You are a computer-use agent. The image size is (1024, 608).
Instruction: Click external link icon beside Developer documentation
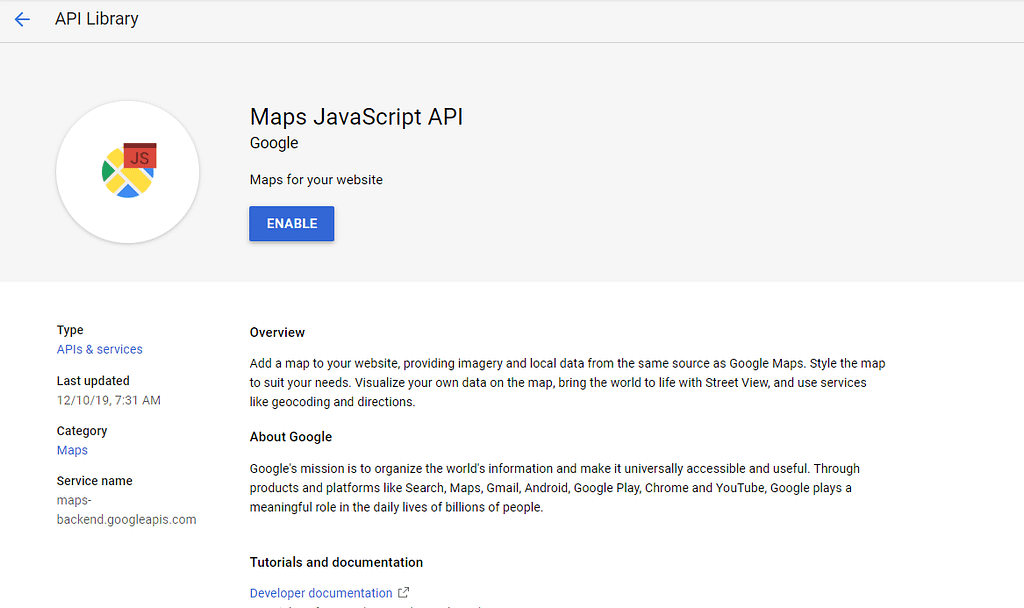(x=403, y=593)
